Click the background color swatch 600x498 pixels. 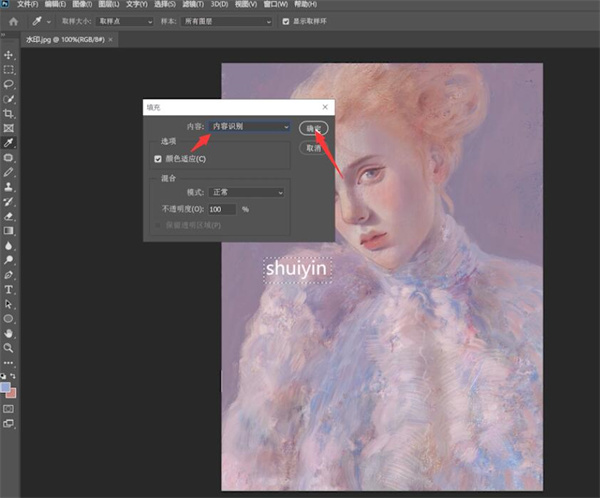pos(11,394)
